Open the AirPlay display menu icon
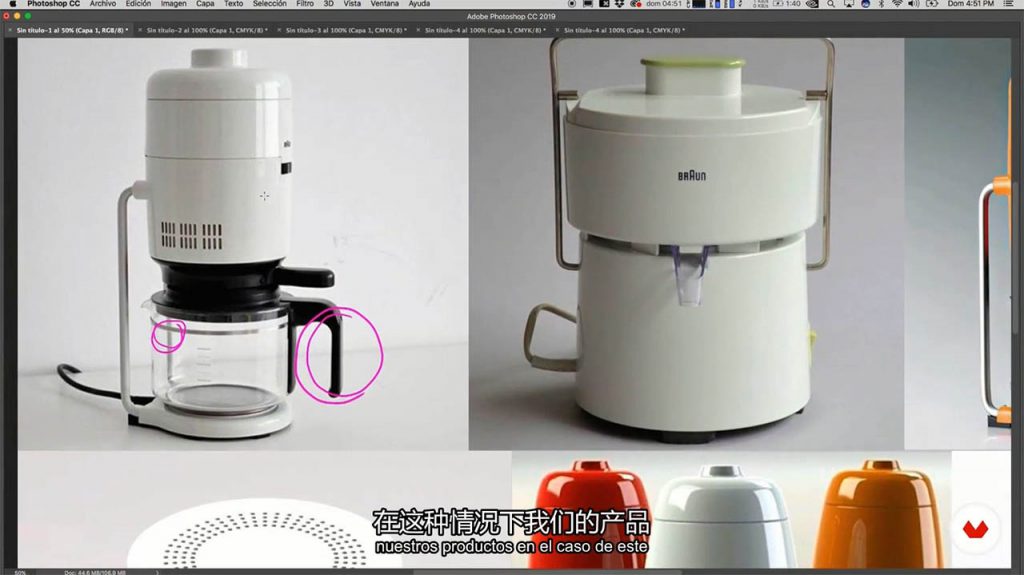The height and width of the screenshot is (575, 1024). pyautogui.click(x=848, y=4)
